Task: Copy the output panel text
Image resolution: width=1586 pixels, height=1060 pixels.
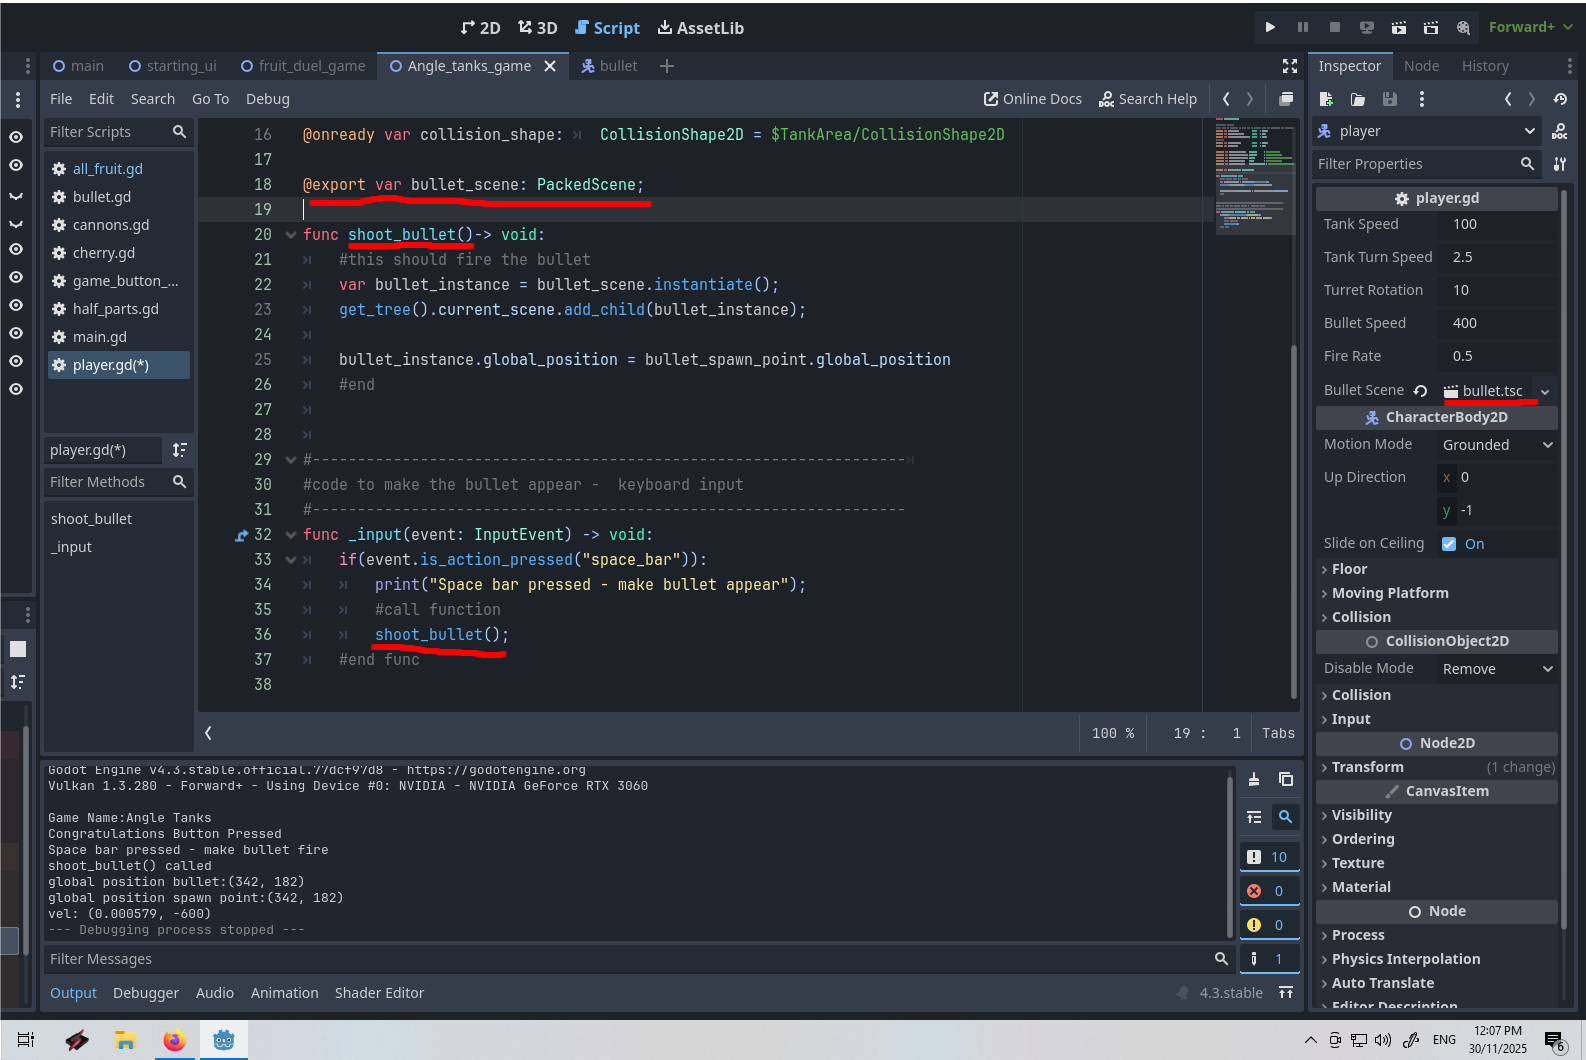Action: (1286, 780)
